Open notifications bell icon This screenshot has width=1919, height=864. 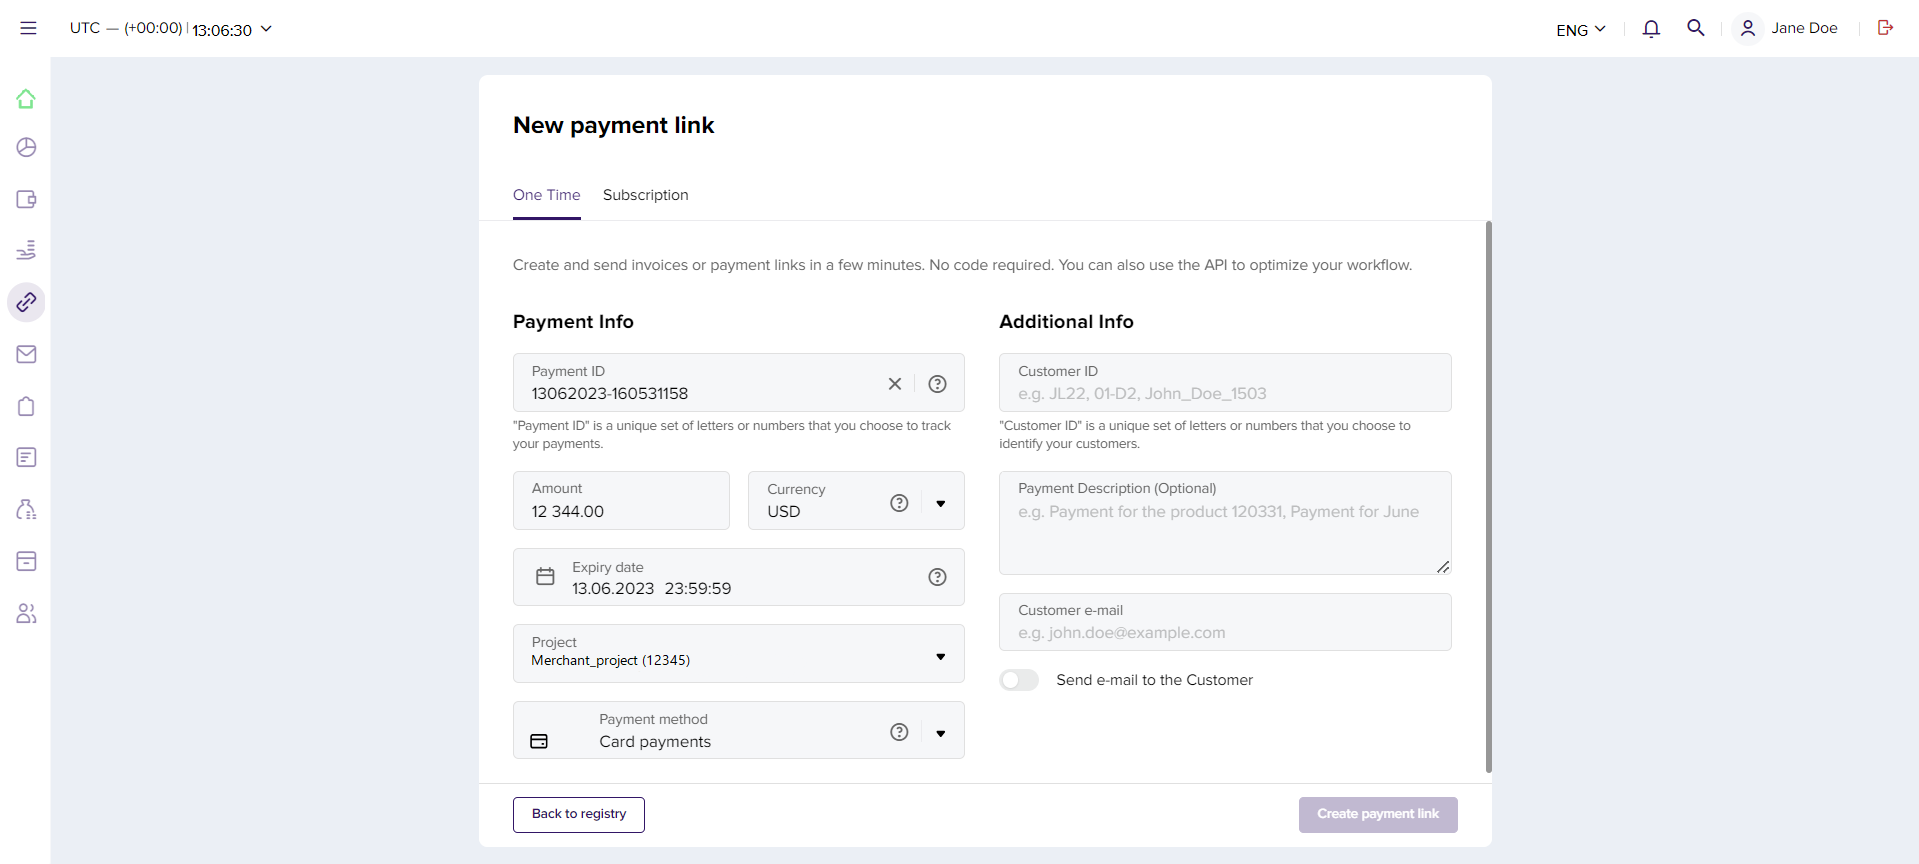(1651, 28)
